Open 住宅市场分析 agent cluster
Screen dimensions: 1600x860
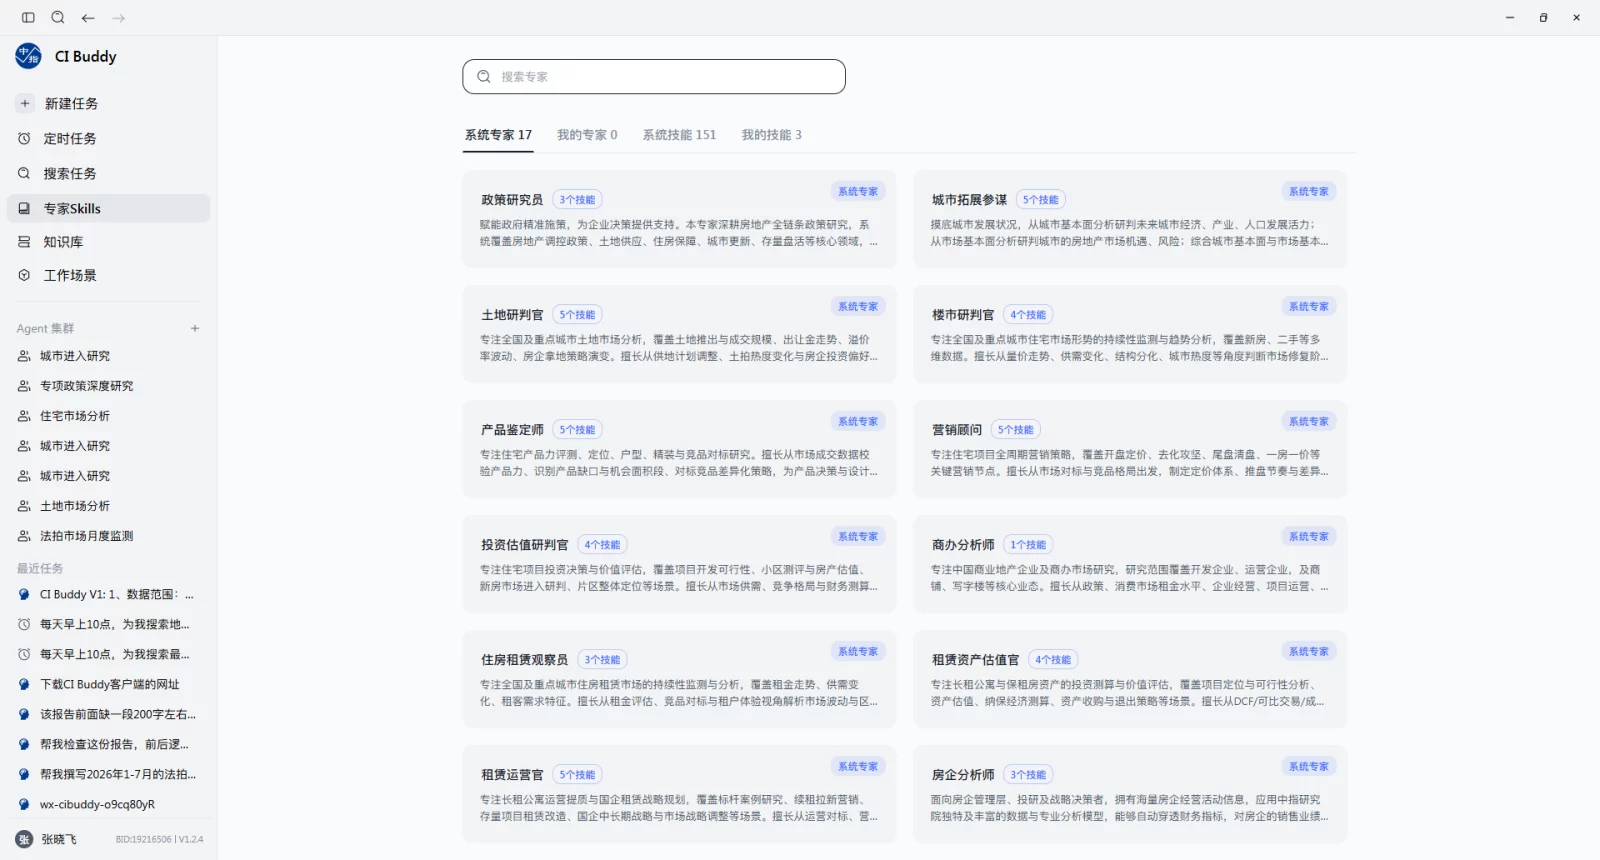[108, 416]
